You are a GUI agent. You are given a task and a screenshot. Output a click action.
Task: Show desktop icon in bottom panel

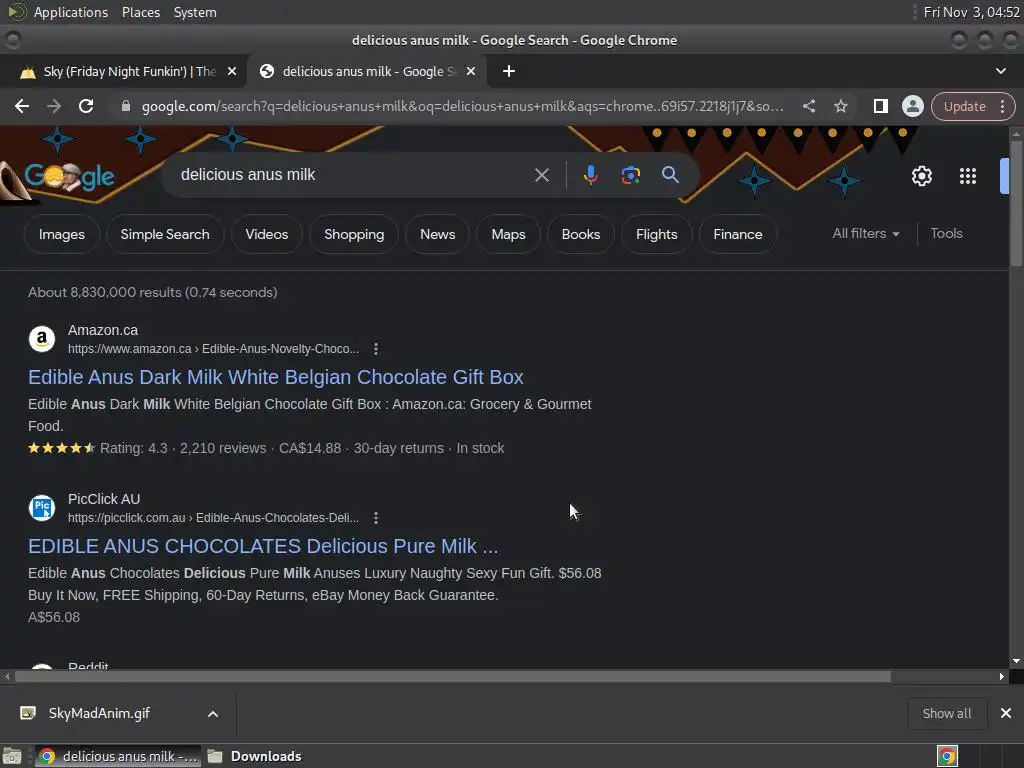(12, 756)
